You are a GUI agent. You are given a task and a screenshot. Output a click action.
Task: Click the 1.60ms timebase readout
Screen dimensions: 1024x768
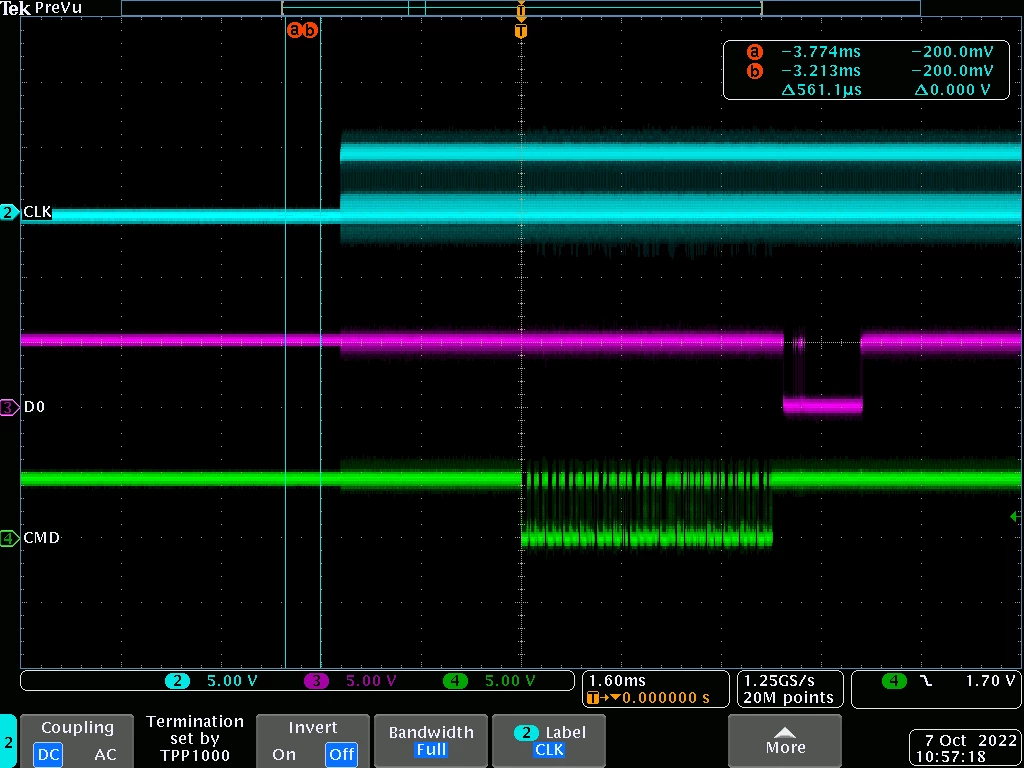coord(616,680)
